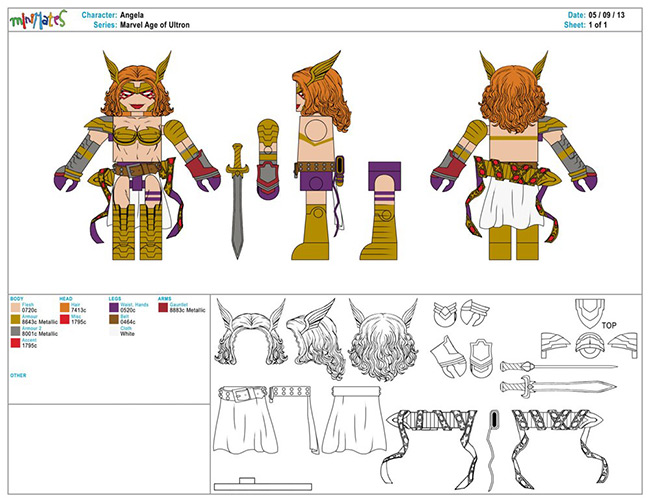Click the '8643c Metallic' color code

point(40,322)
